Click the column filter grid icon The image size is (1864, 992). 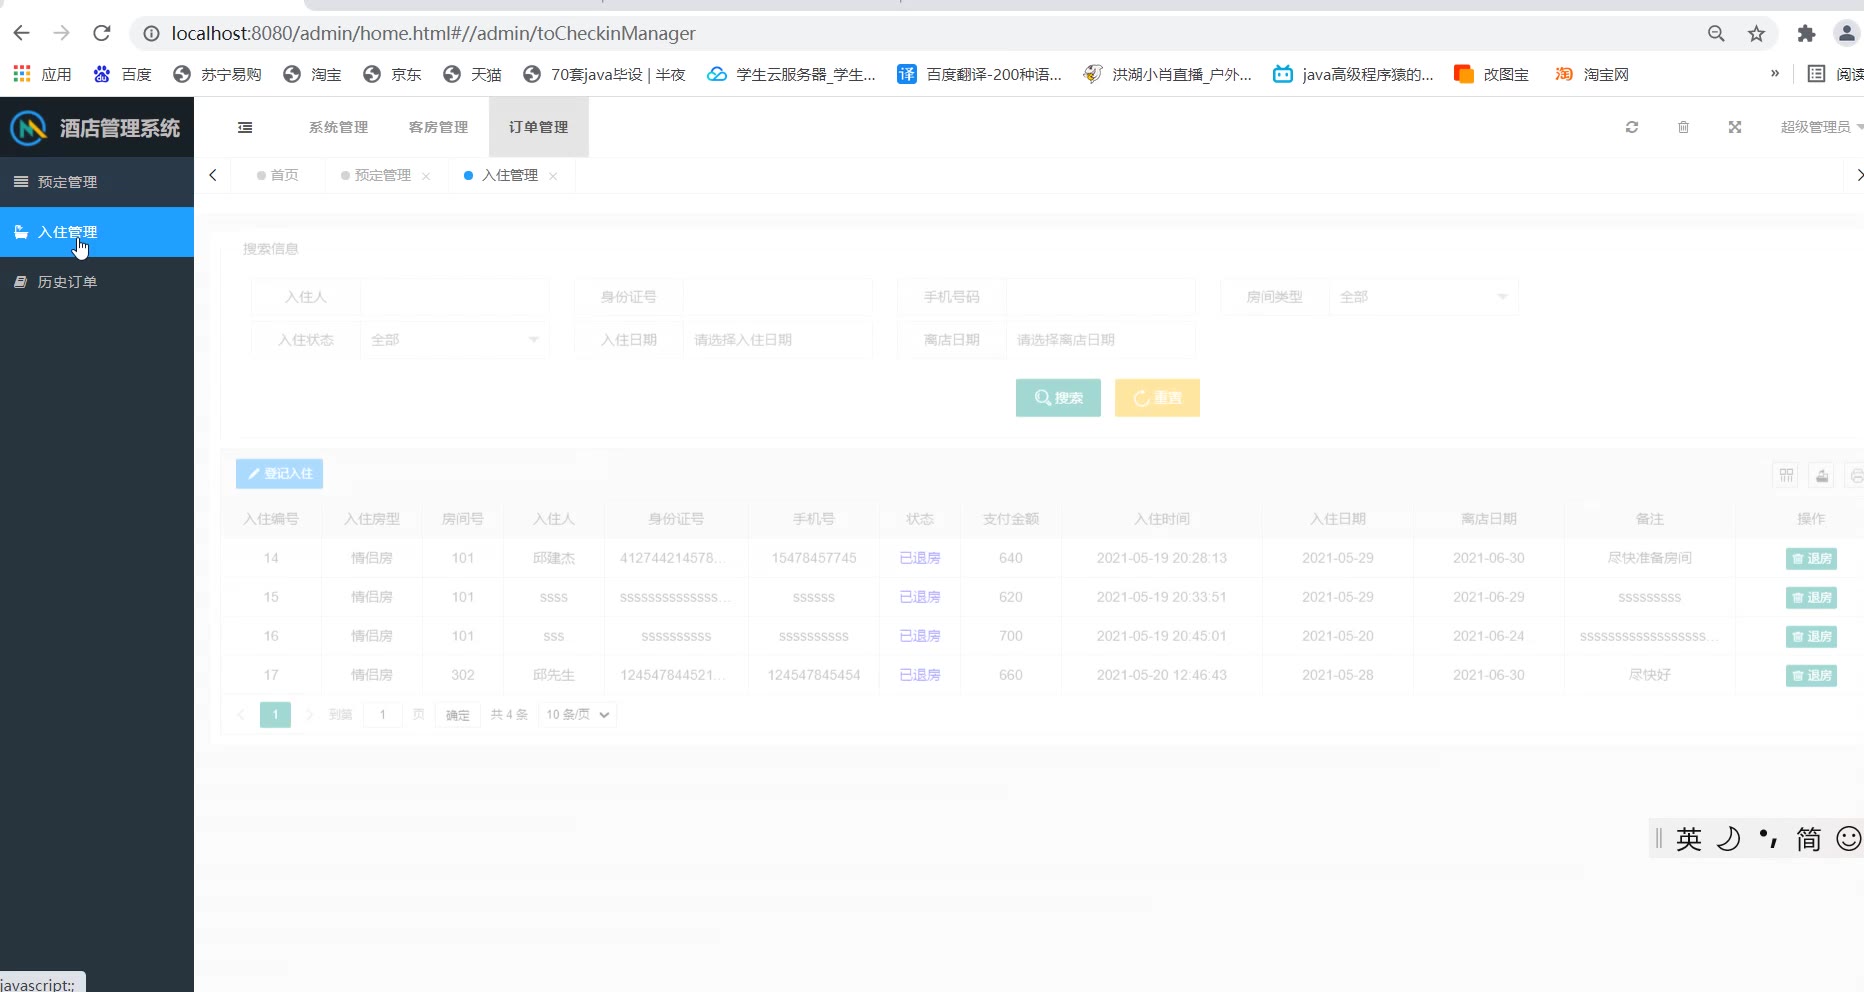pyautogui.click(x=1786, y=475)
